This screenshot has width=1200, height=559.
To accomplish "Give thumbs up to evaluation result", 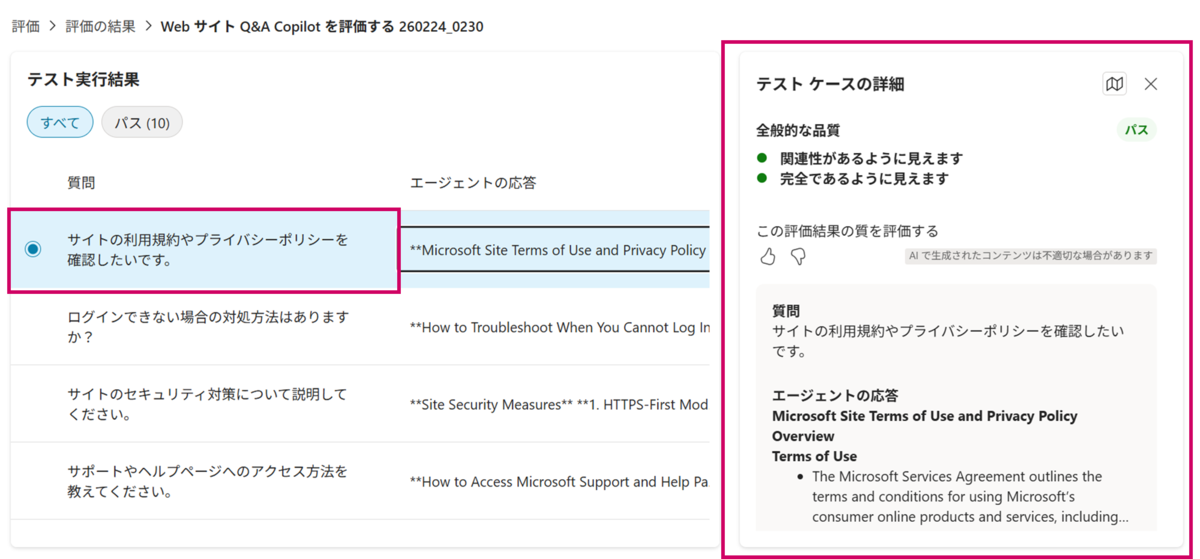I will 768,257.
